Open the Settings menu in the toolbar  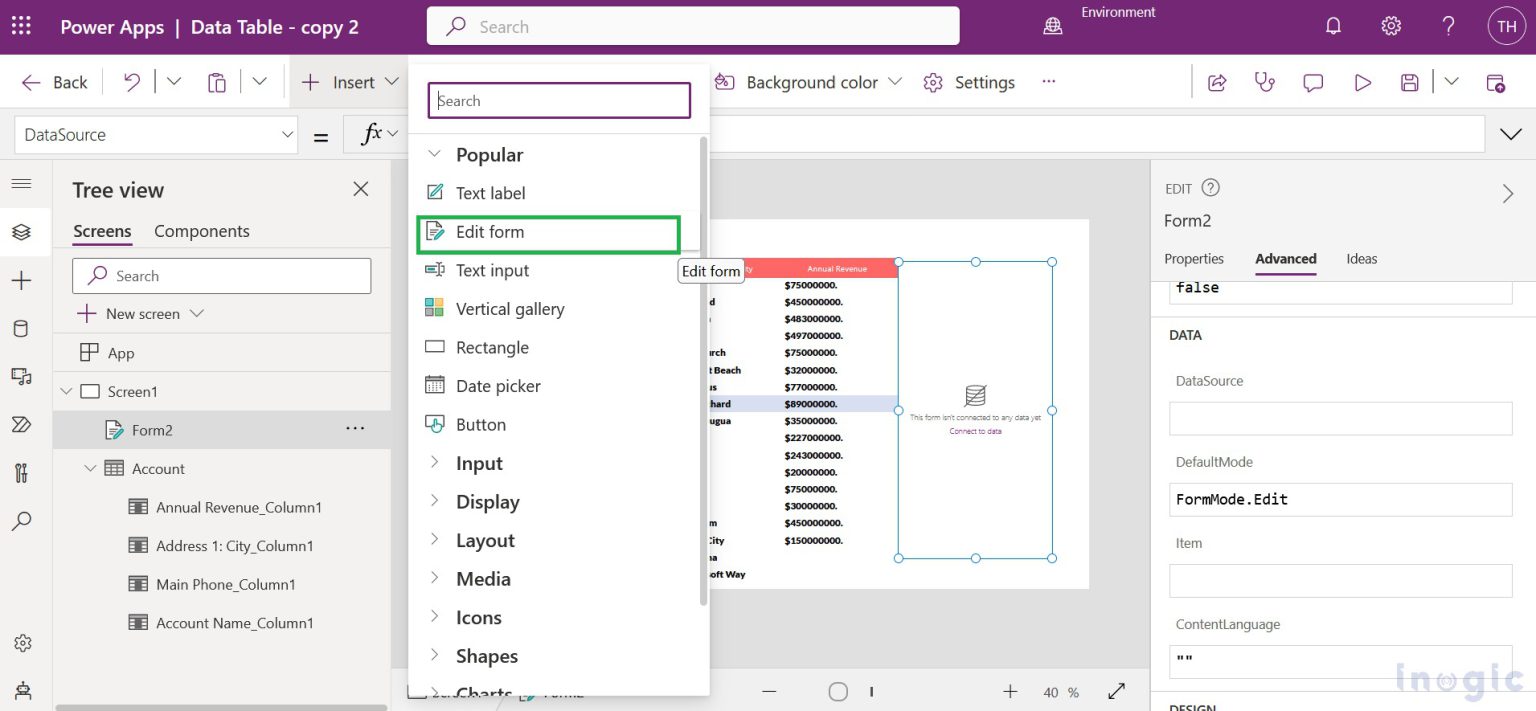968,82
